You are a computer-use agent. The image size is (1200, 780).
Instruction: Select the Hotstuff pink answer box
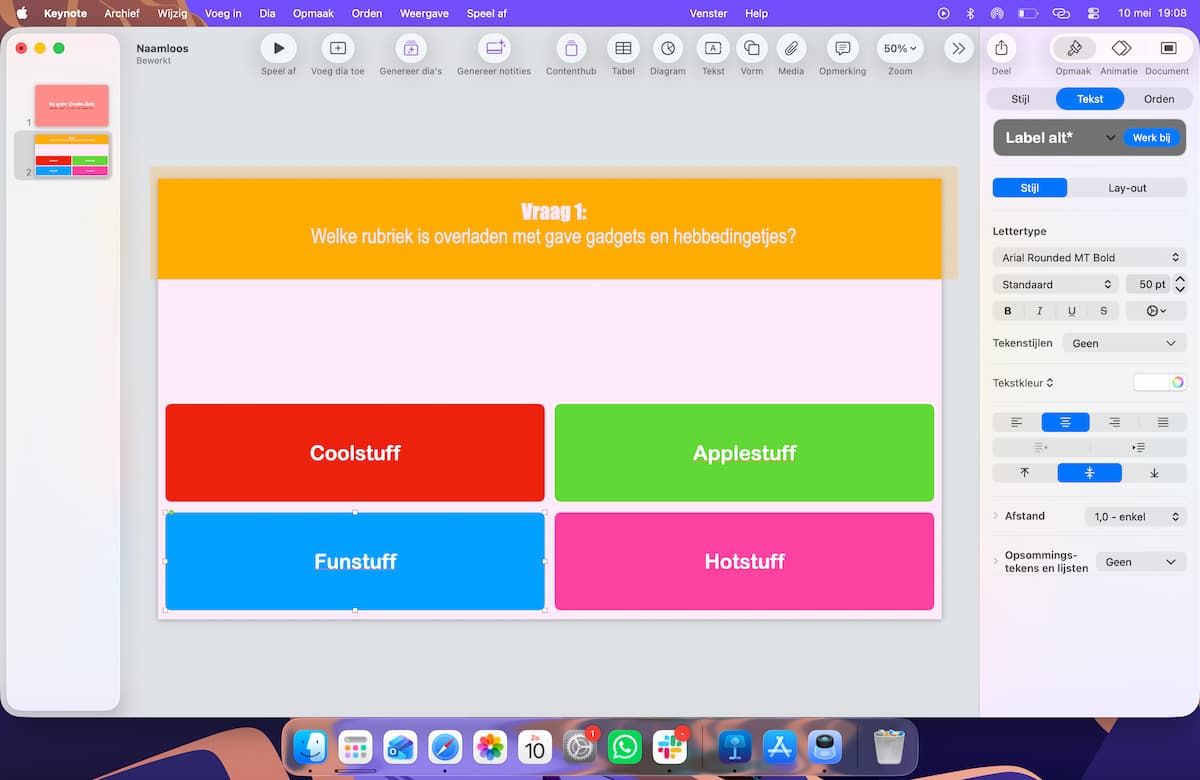pyautogui.click(x=744, y=561)
